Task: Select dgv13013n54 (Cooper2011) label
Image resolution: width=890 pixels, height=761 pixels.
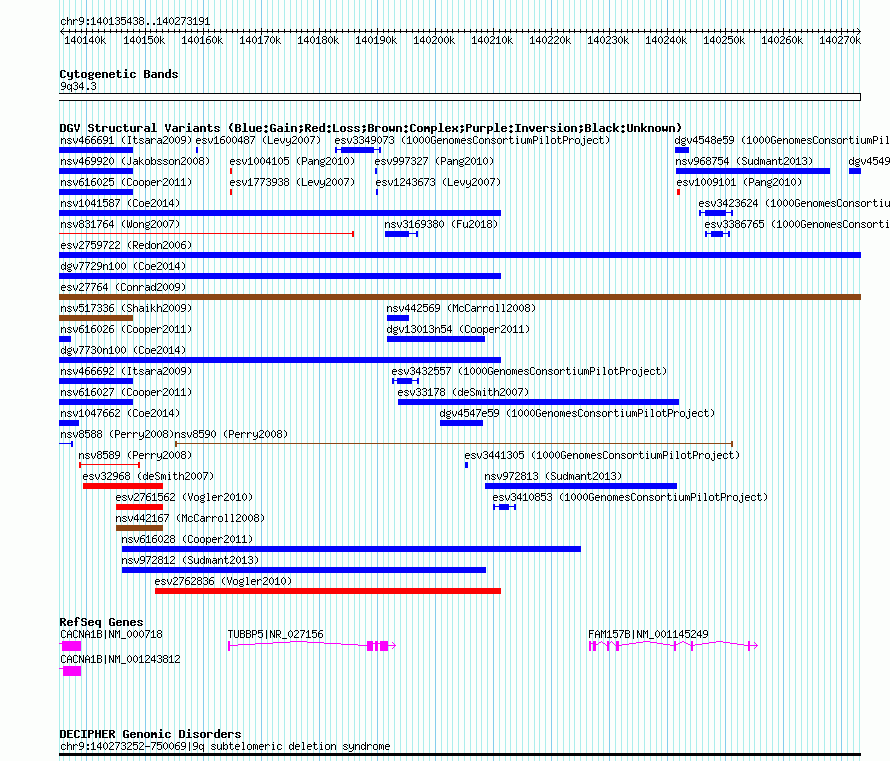Action: coord(458,329)
